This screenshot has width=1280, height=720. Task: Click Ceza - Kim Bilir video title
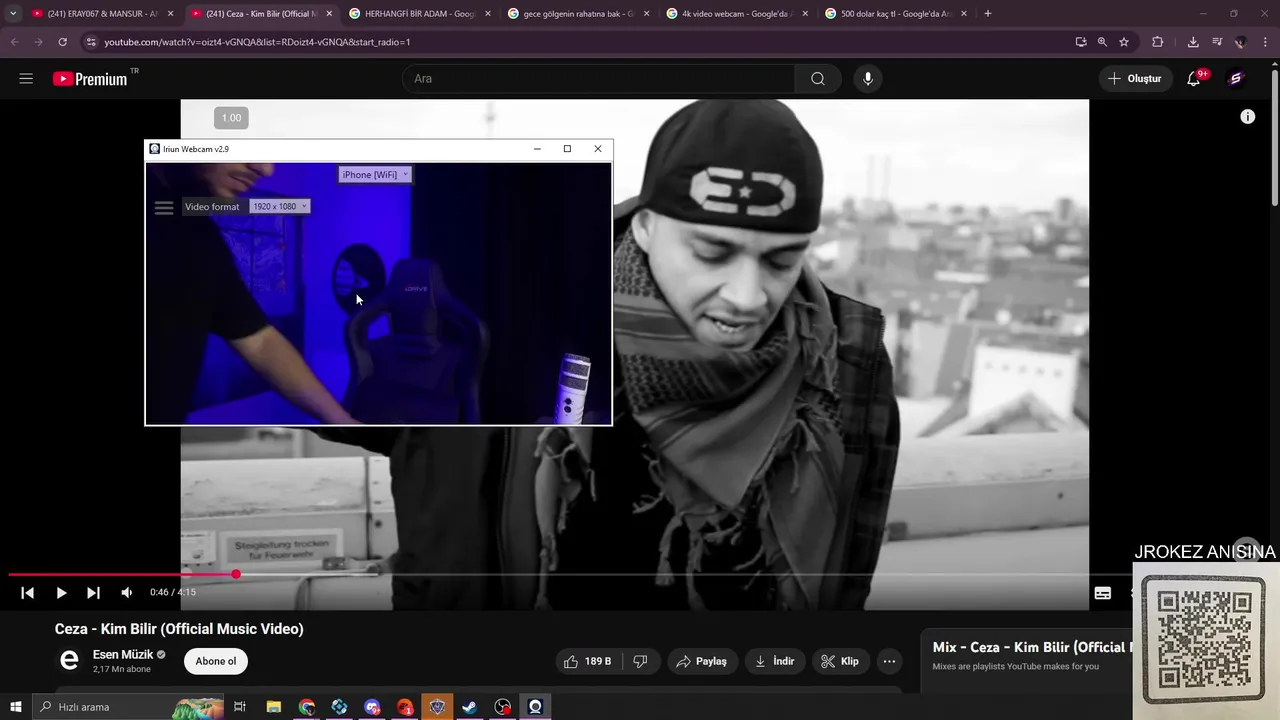coord(179,629)
